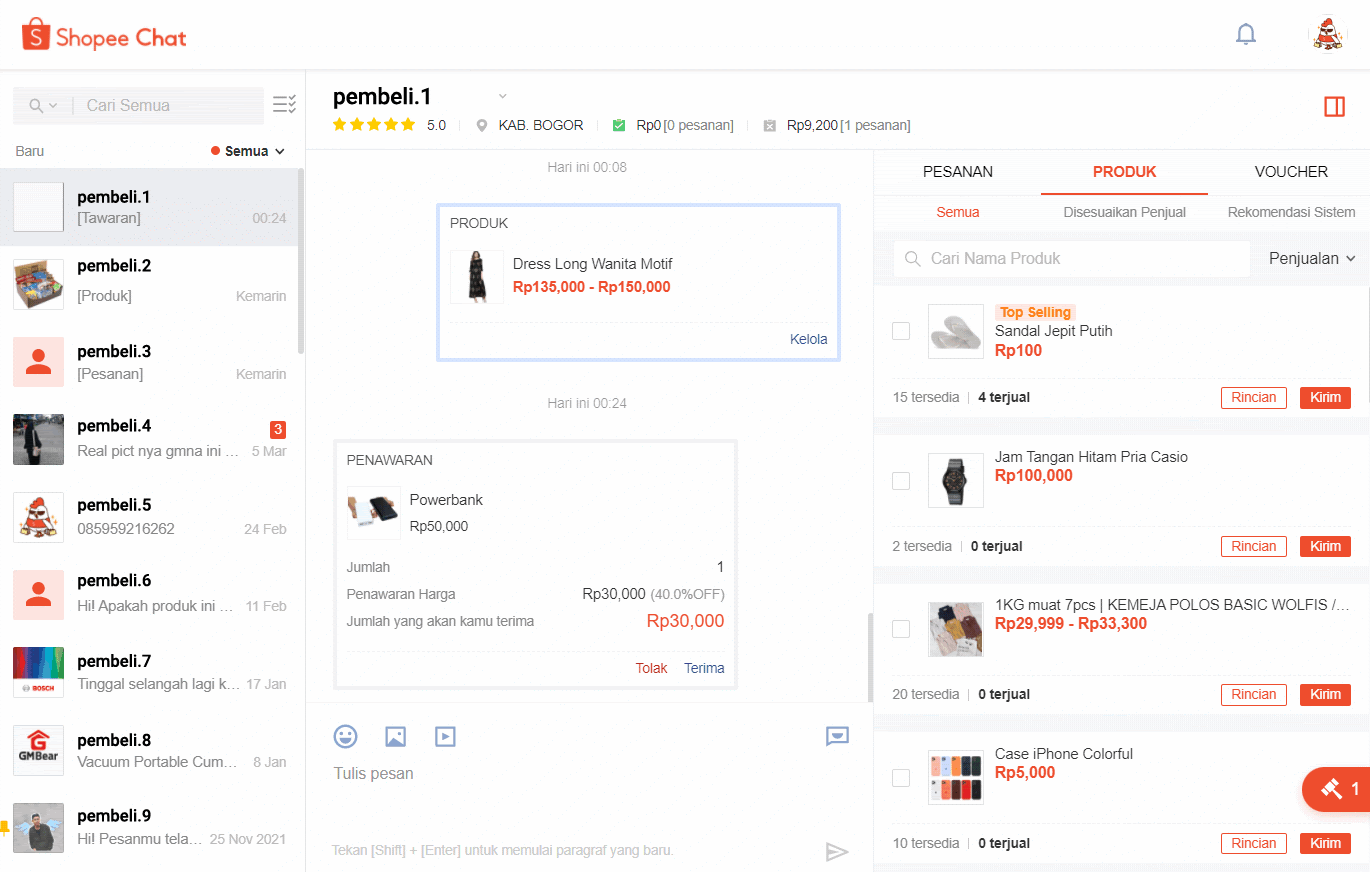Send the Sandal Jepit Putih via Kirim button
This screenshot has width=1370, height=872.
click(x=1325, y=397)
